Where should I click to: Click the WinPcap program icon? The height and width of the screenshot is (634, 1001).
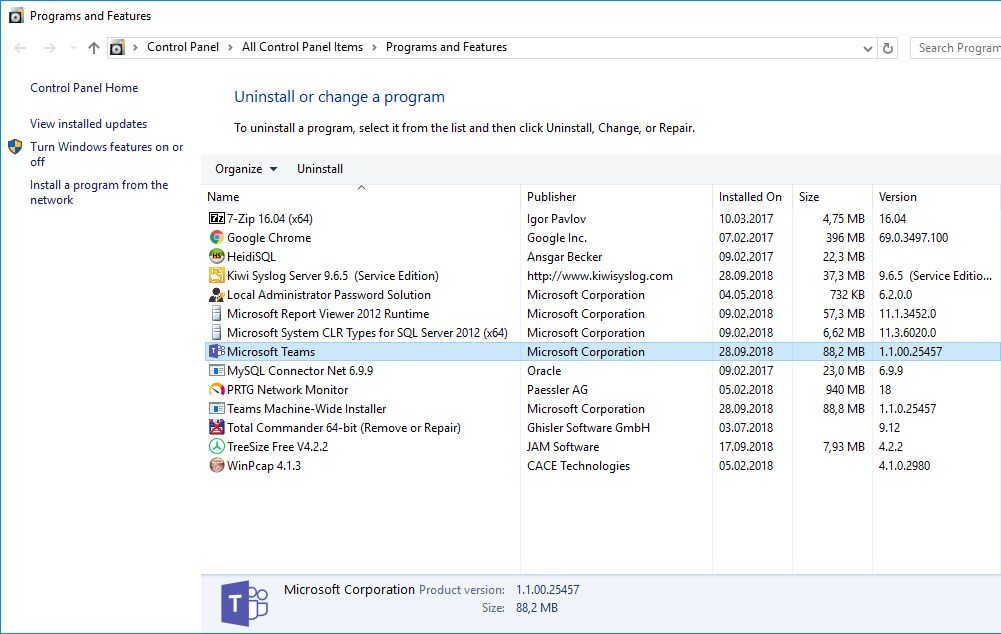click(216, 465)
